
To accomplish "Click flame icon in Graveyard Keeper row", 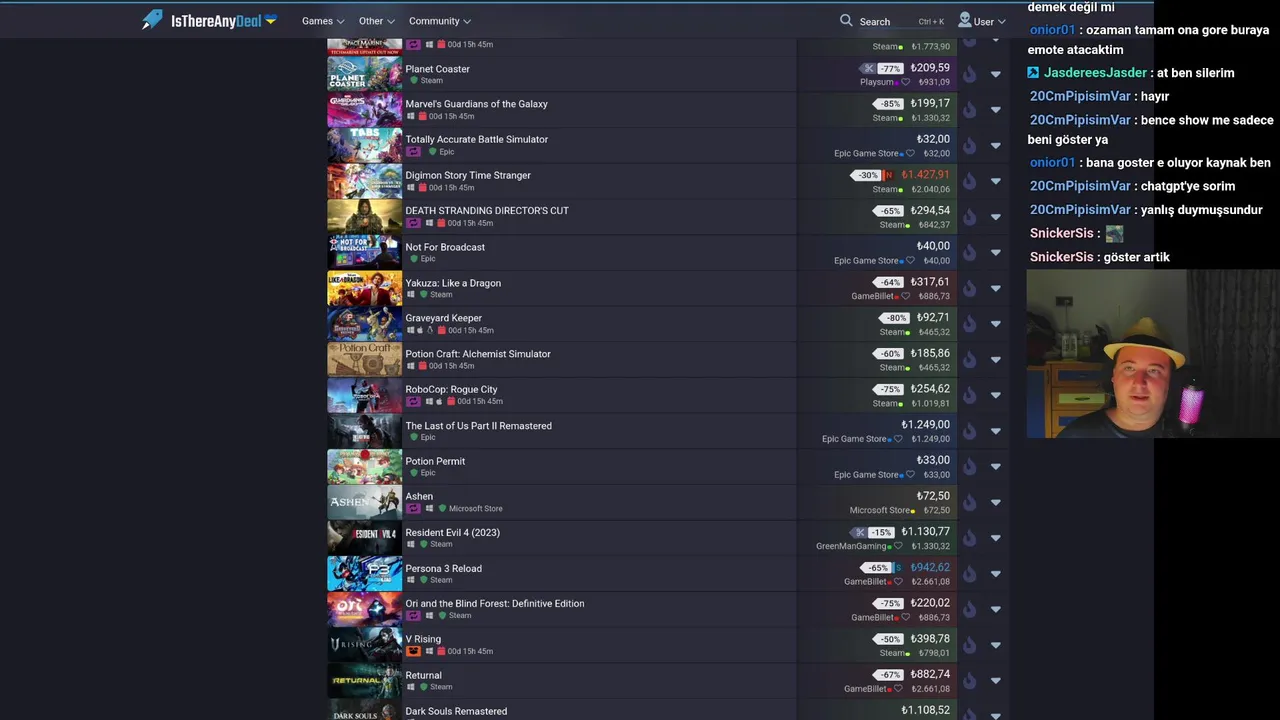I will [x=969, y=324].
